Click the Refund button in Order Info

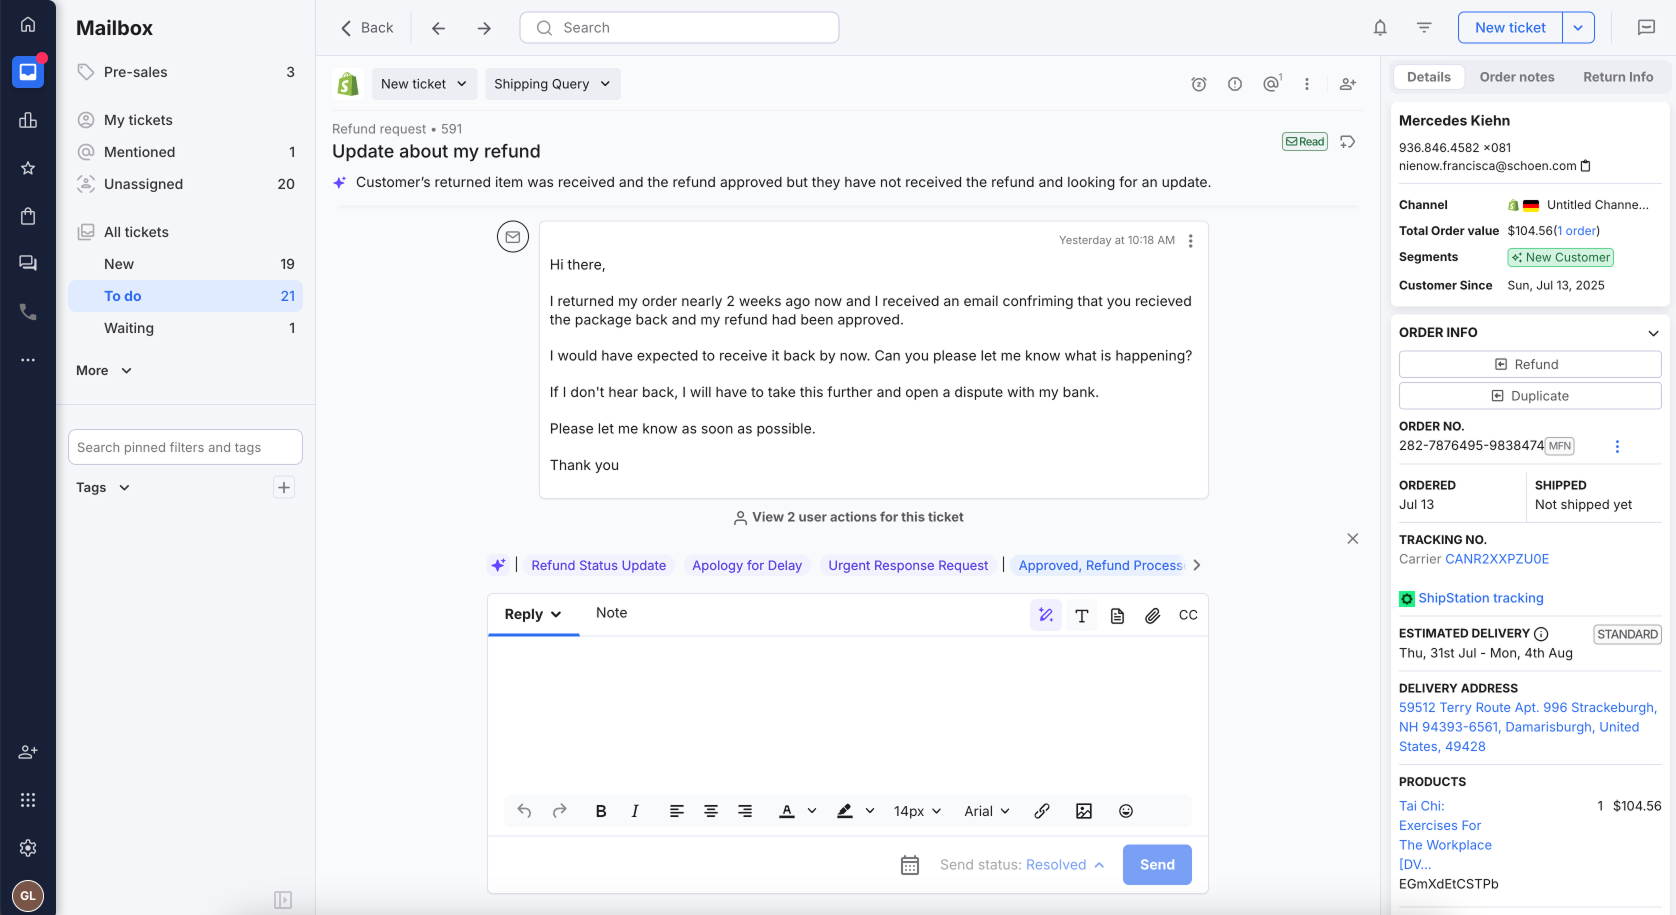[1529, 364]
